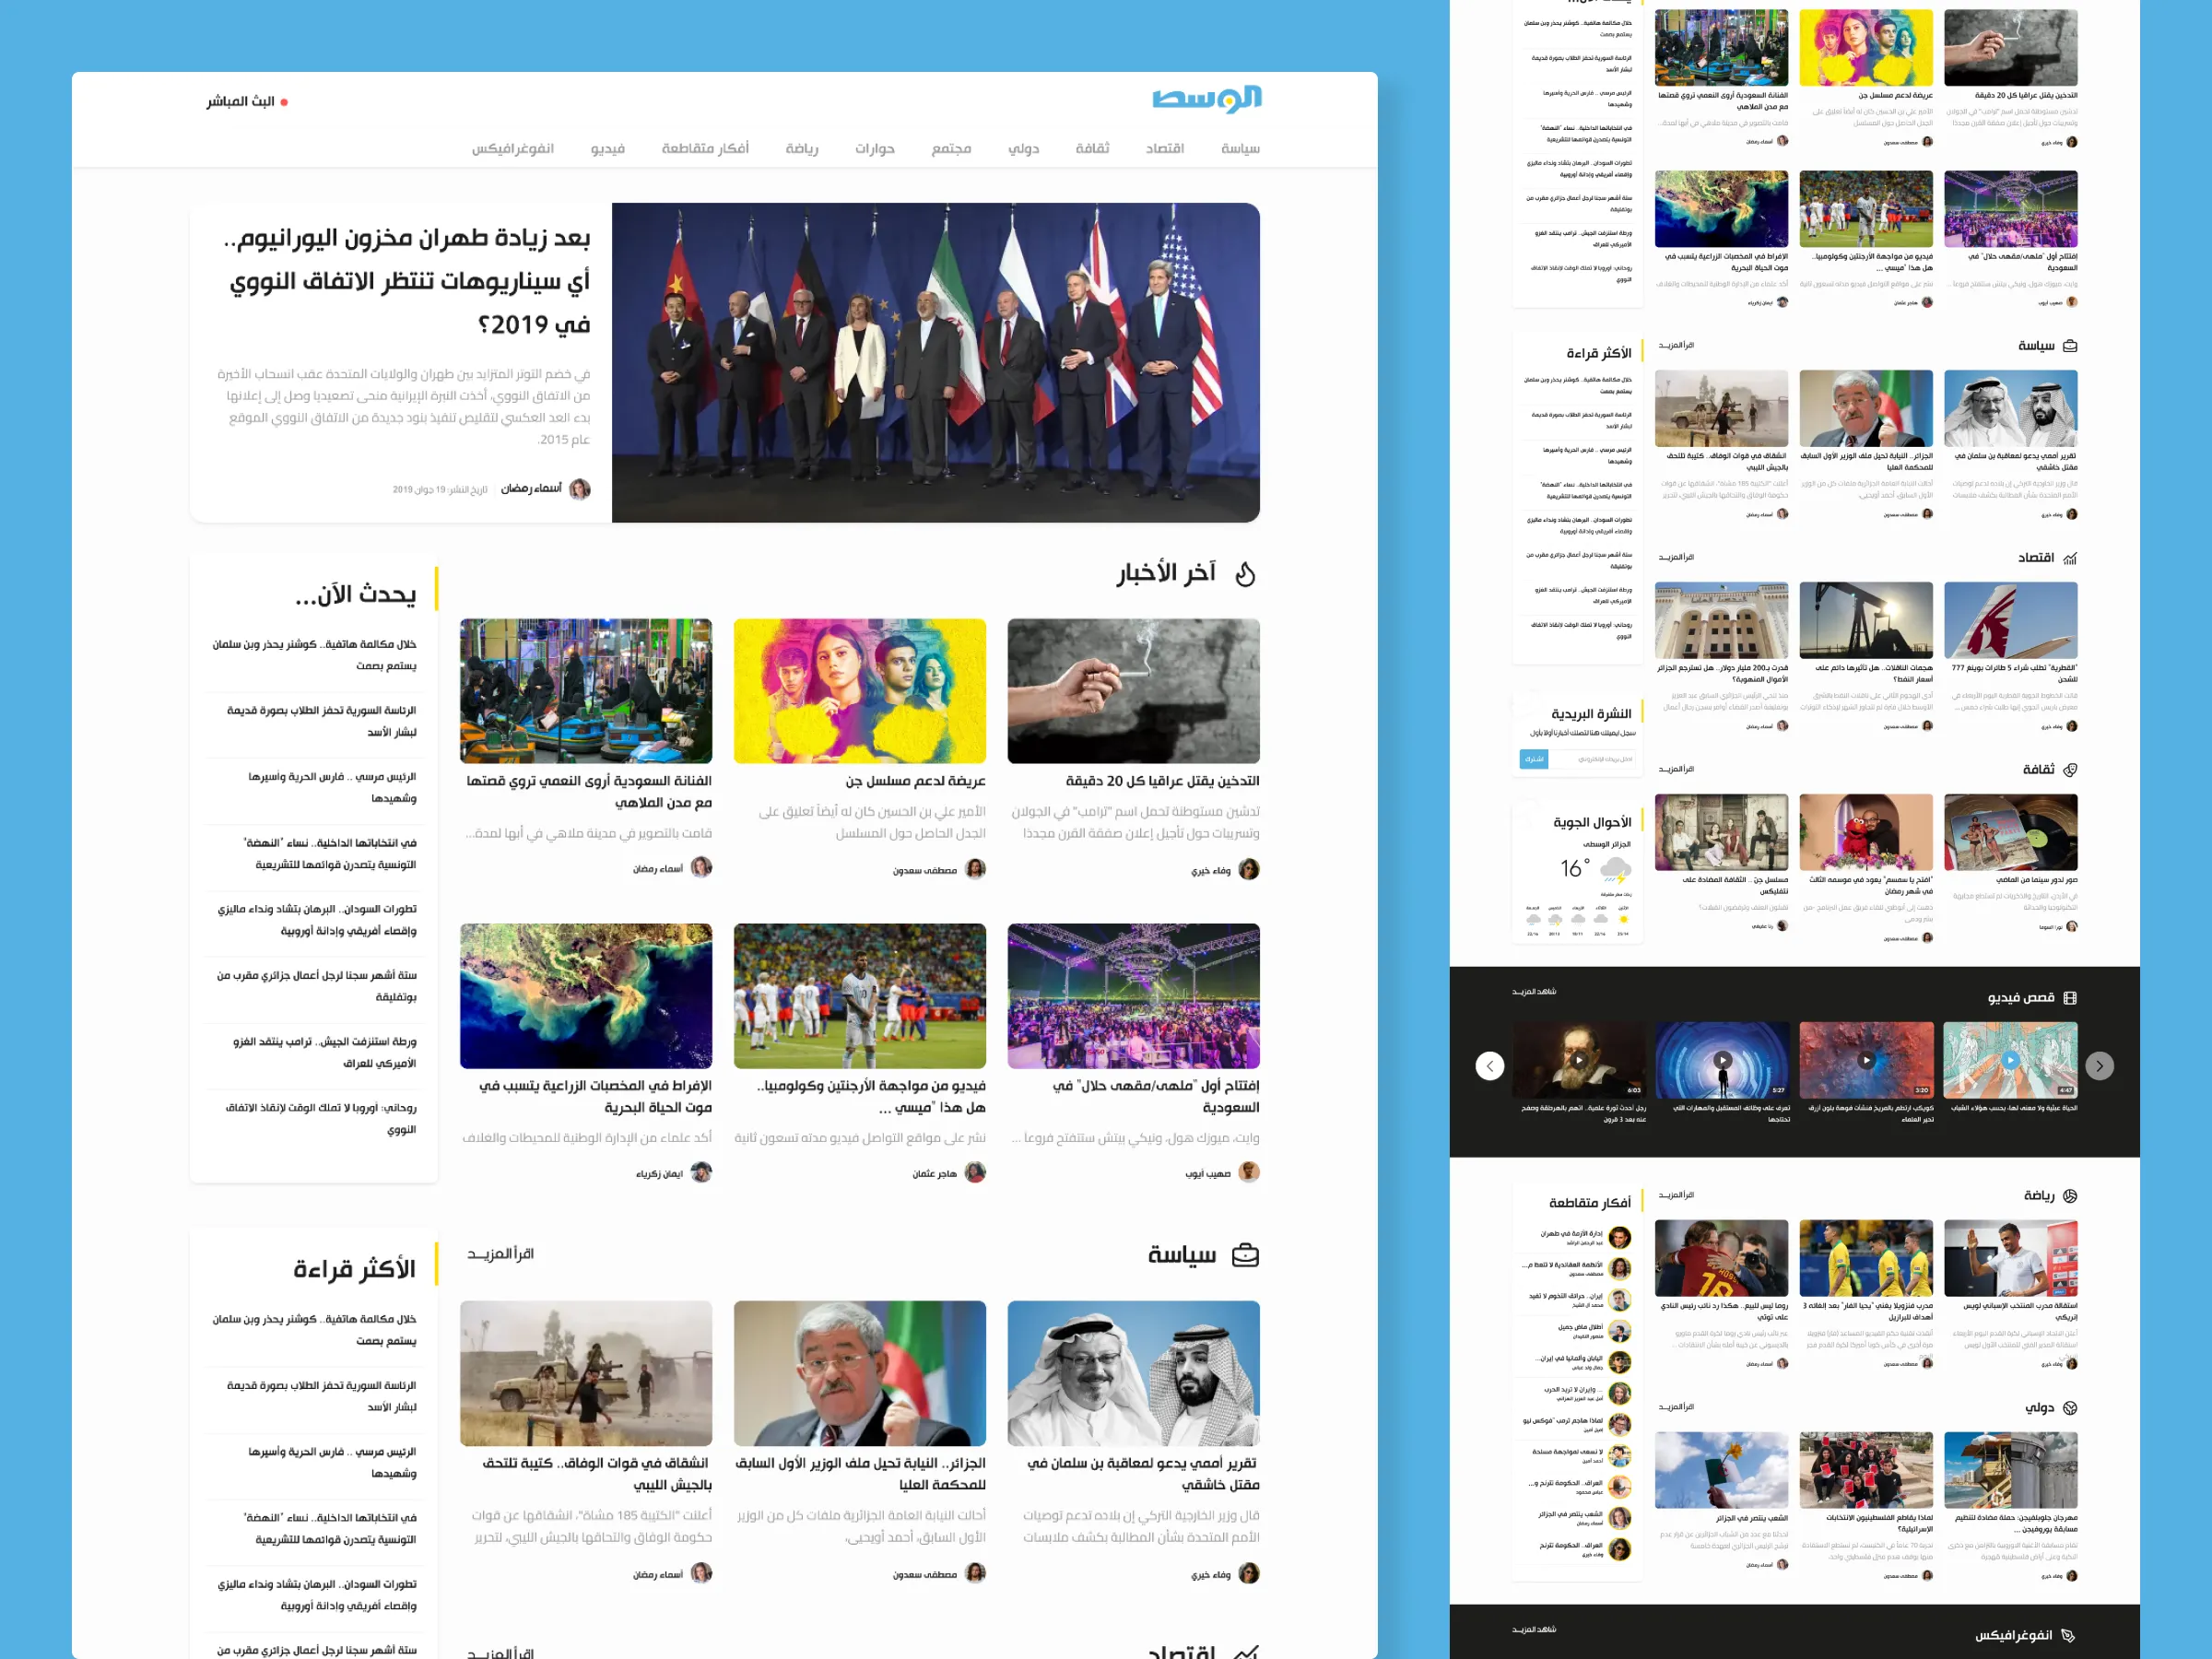Viewport: 2212px width, 1659px height.
Task: Click the ball icon beside رياضة section heading
Action: coord(2070,1196)
